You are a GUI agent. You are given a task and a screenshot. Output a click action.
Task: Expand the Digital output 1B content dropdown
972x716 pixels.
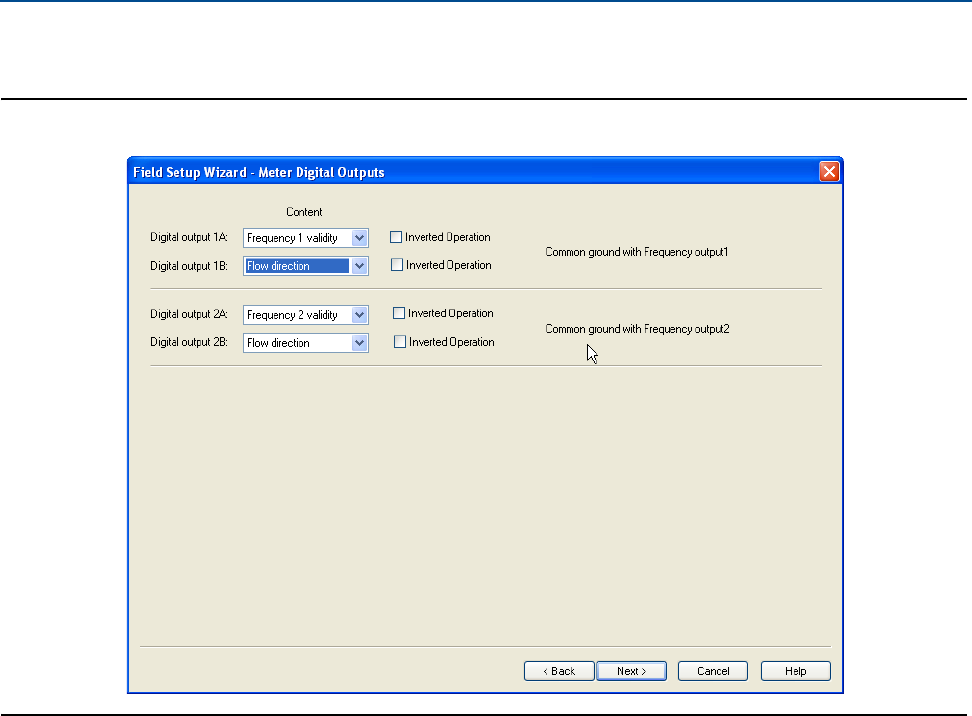tap(360, 266)
